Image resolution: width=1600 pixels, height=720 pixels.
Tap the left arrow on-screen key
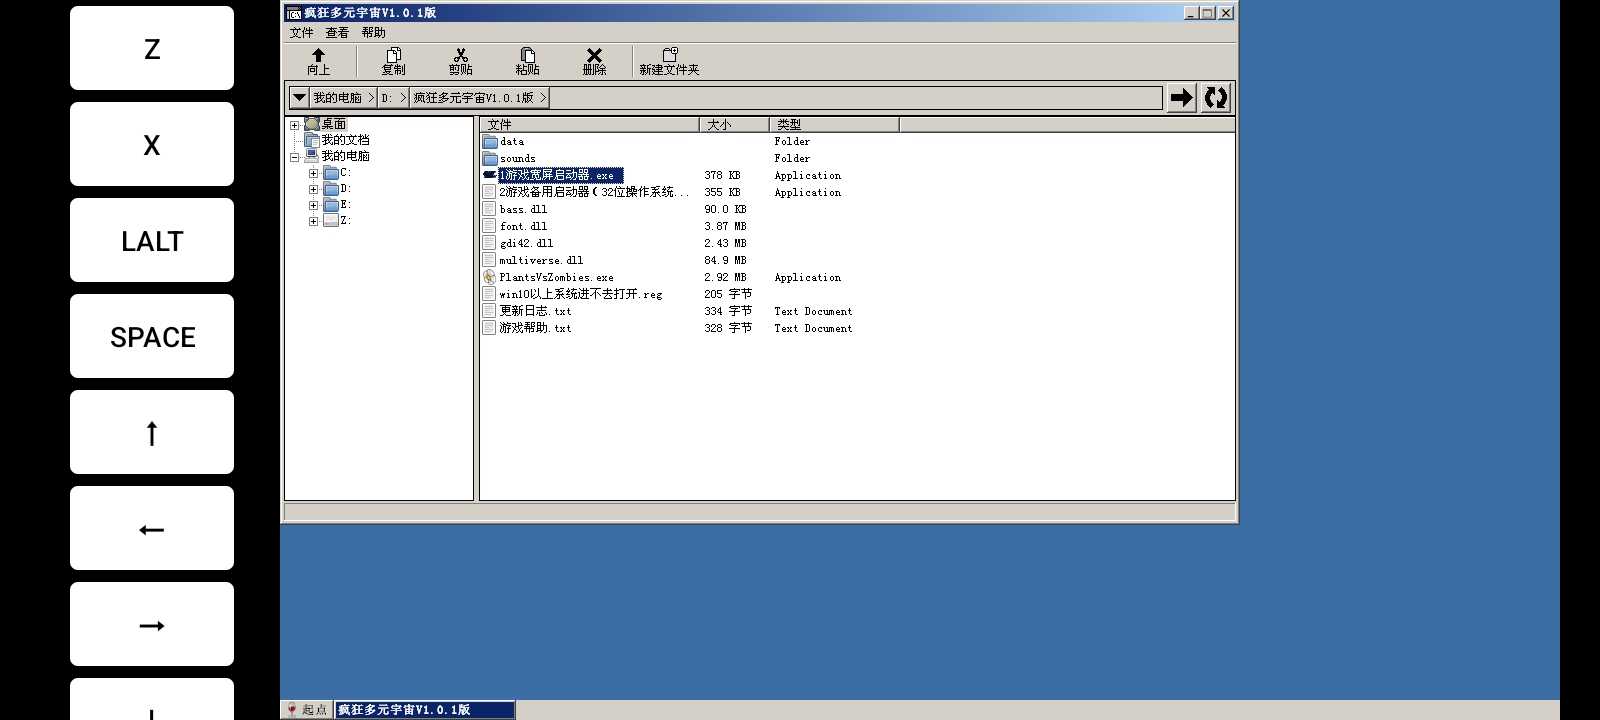click(x=152, y=528)
